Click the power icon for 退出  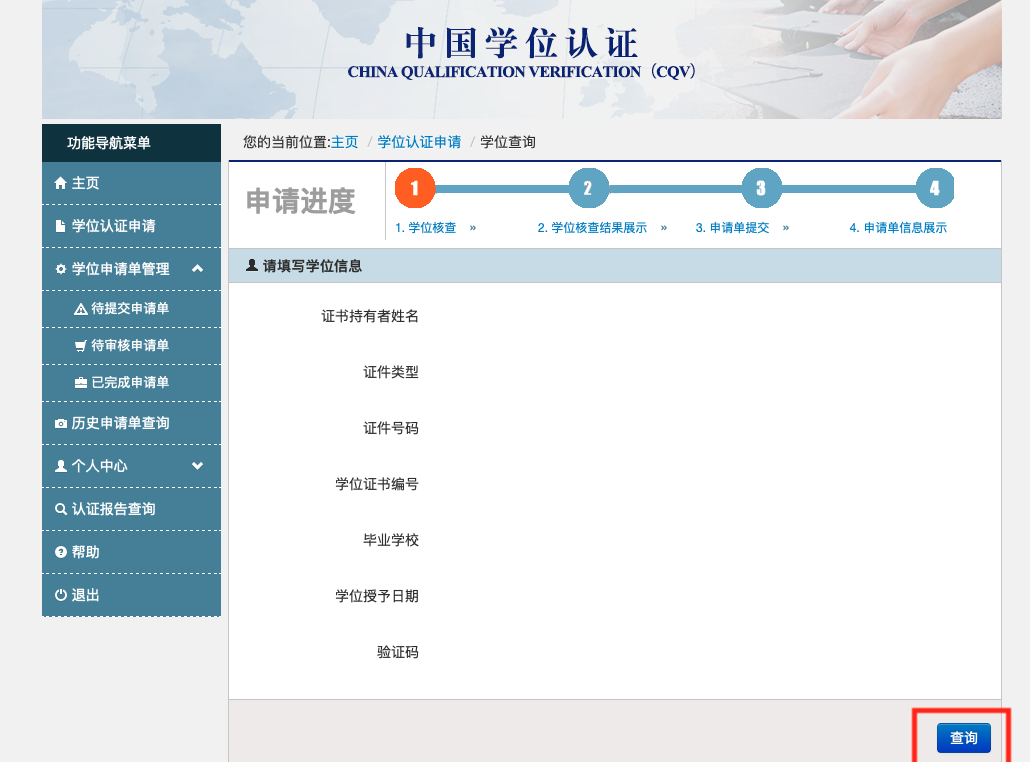(61, 595)
